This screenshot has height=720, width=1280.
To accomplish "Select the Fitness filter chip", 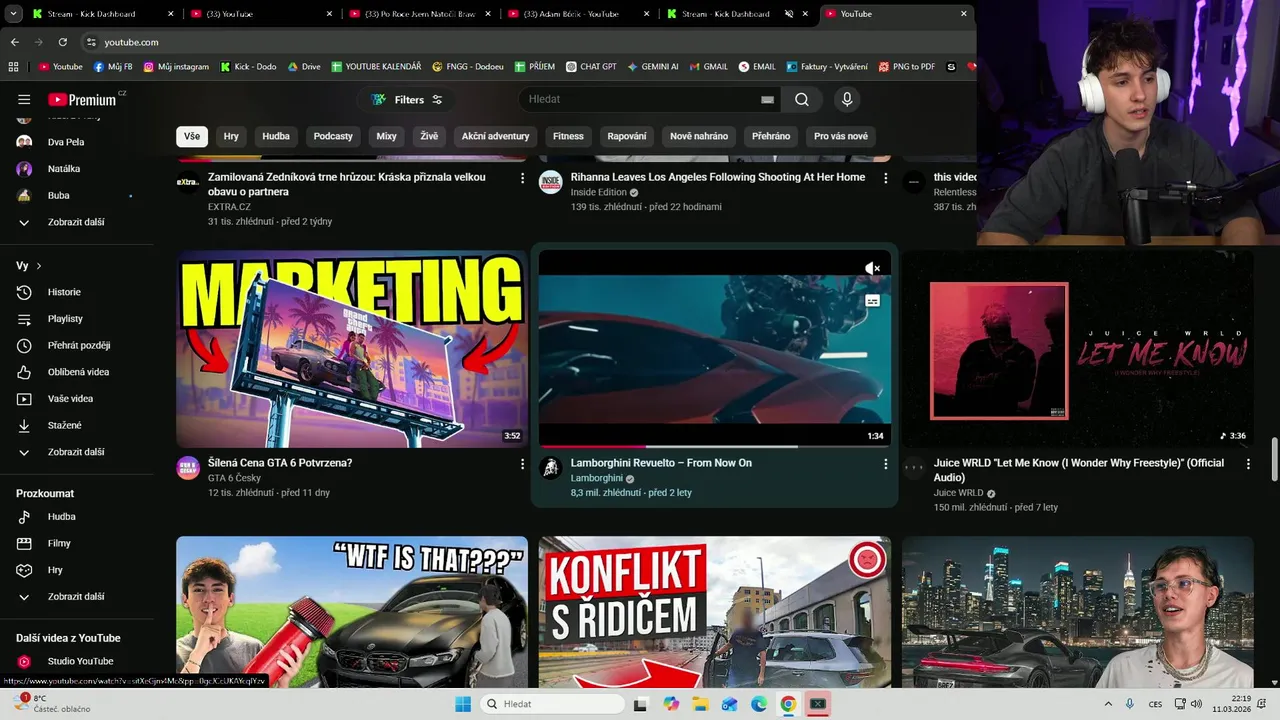I will 568,136.
